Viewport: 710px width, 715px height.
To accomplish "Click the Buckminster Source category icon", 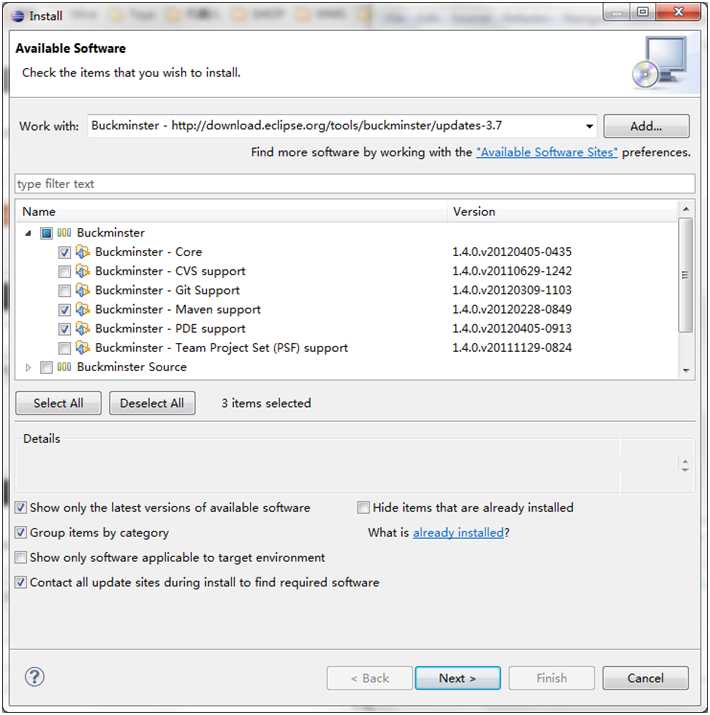I will coord(64,367).
